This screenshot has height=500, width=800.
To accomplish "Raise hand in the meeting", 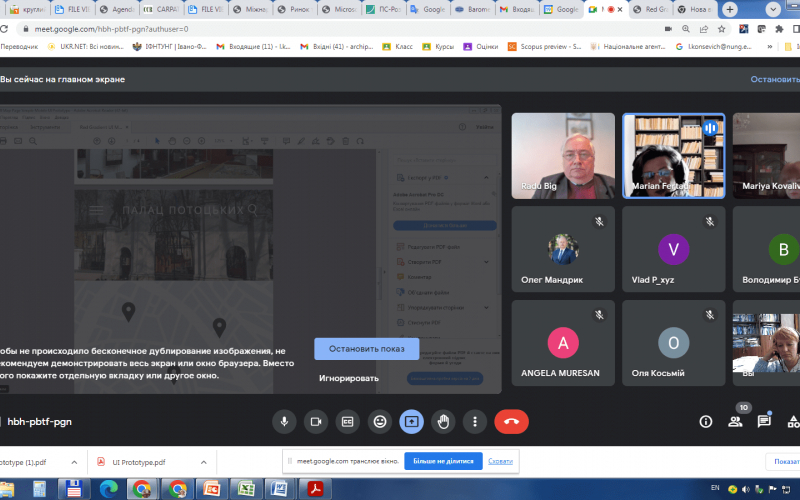I will pos(443,422).
